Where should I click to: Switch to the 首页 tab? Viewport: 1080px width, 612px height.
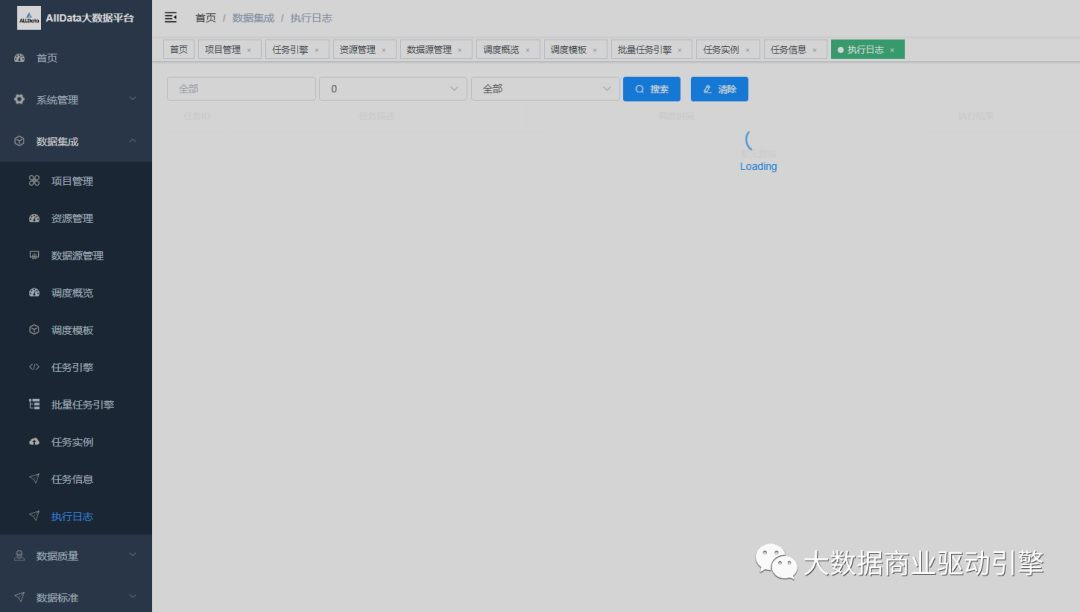click(x=177, y=48)
